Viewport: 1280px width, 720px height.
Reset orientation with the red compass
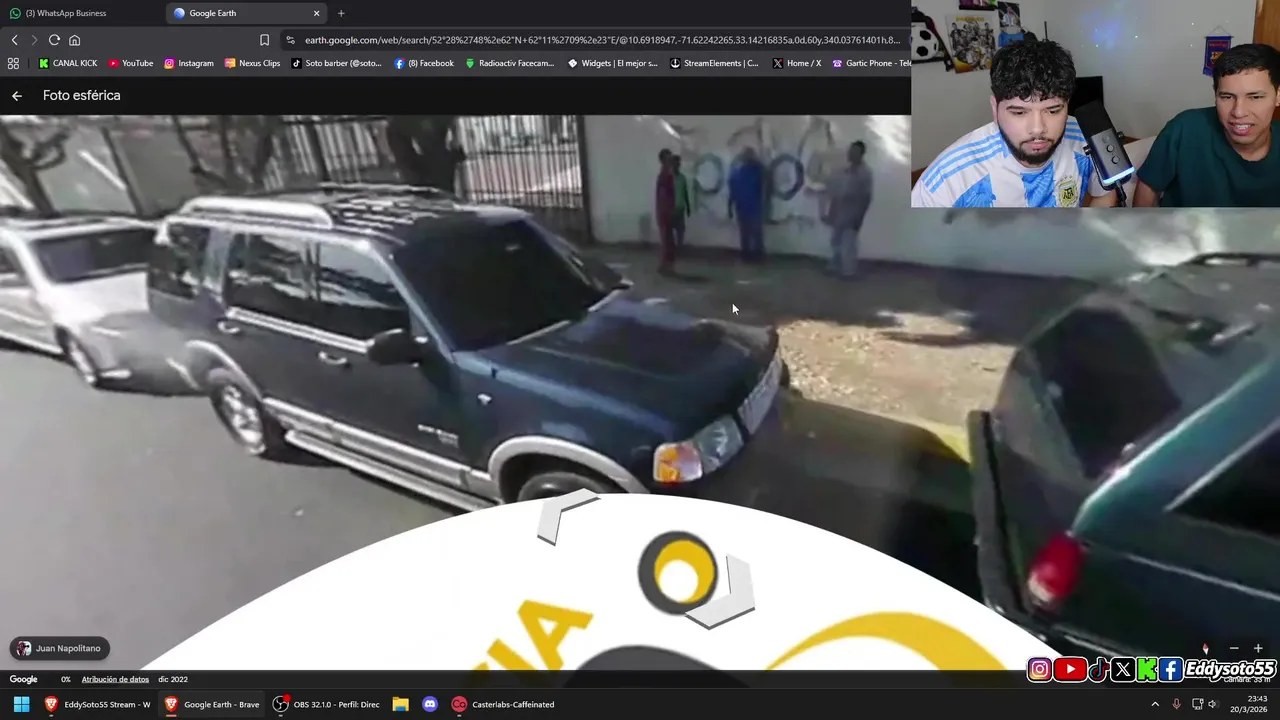1205,649
